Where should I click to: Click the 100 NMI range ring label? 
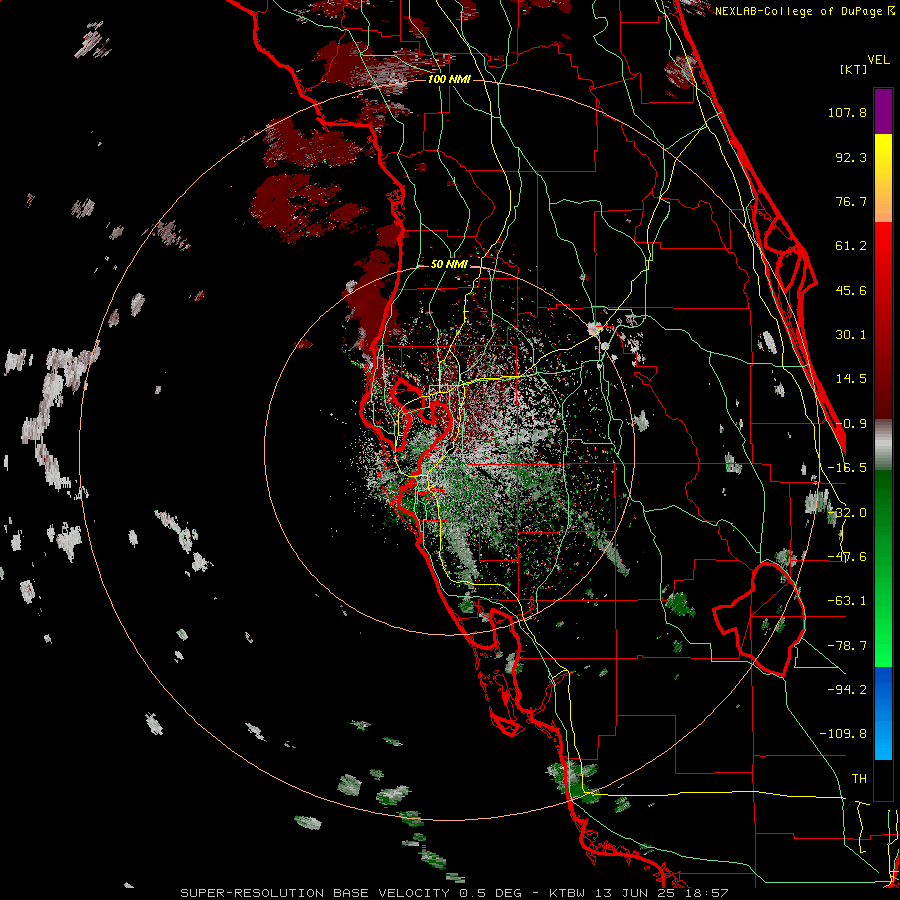[x=449, y=79]
